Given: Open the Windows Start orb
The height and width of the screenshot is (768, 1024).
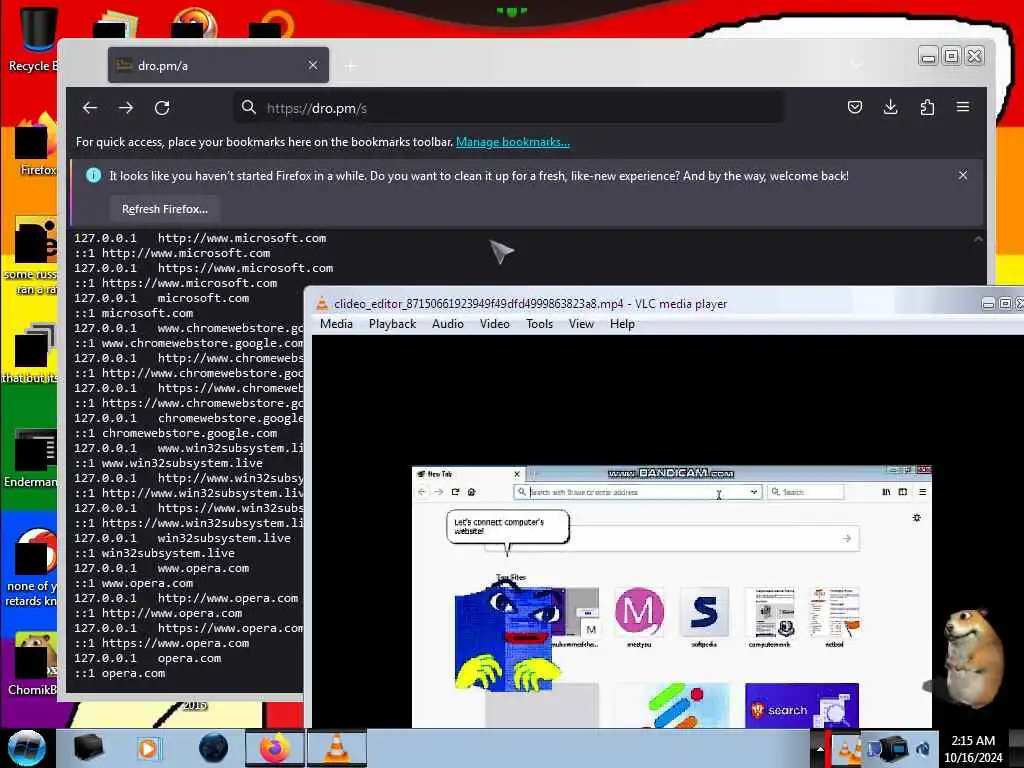Looking at the screenshot, I should (27, 748).
